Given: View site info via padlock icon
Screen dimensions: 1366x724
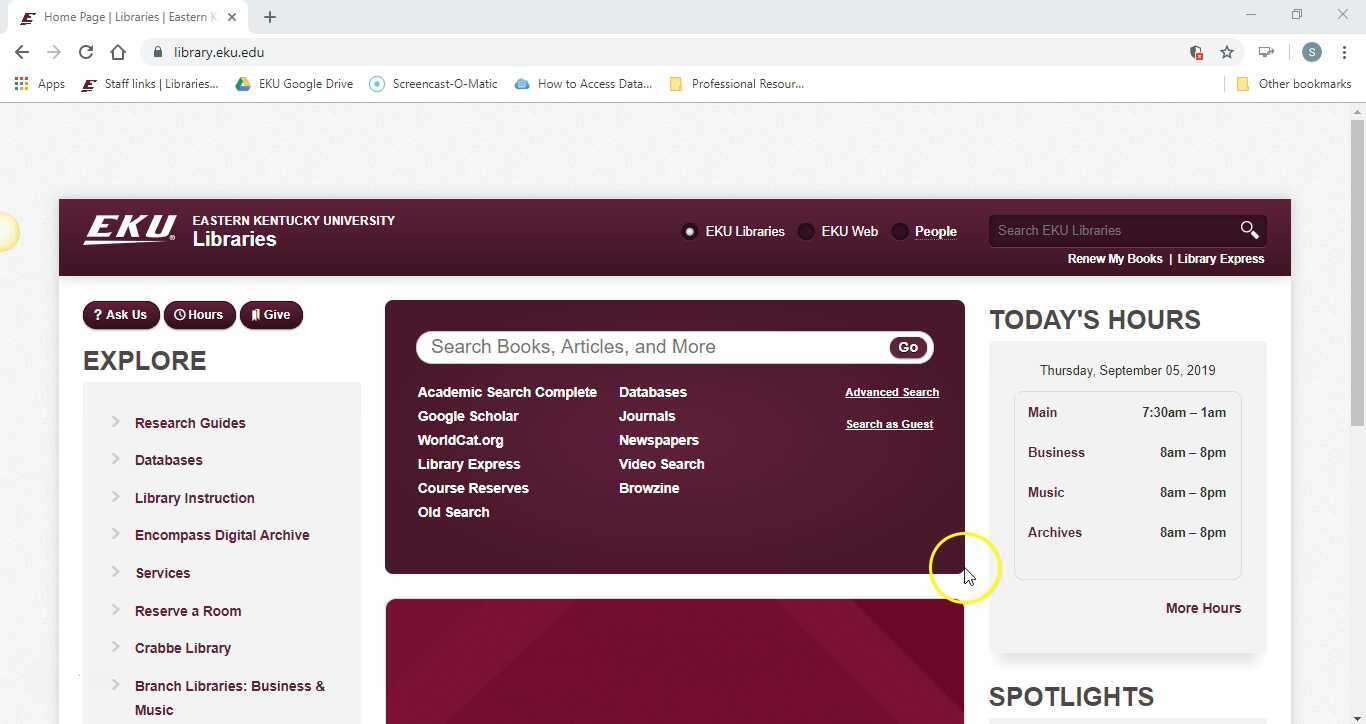Looking at the screenshot, I should click(x=157, y=52).
